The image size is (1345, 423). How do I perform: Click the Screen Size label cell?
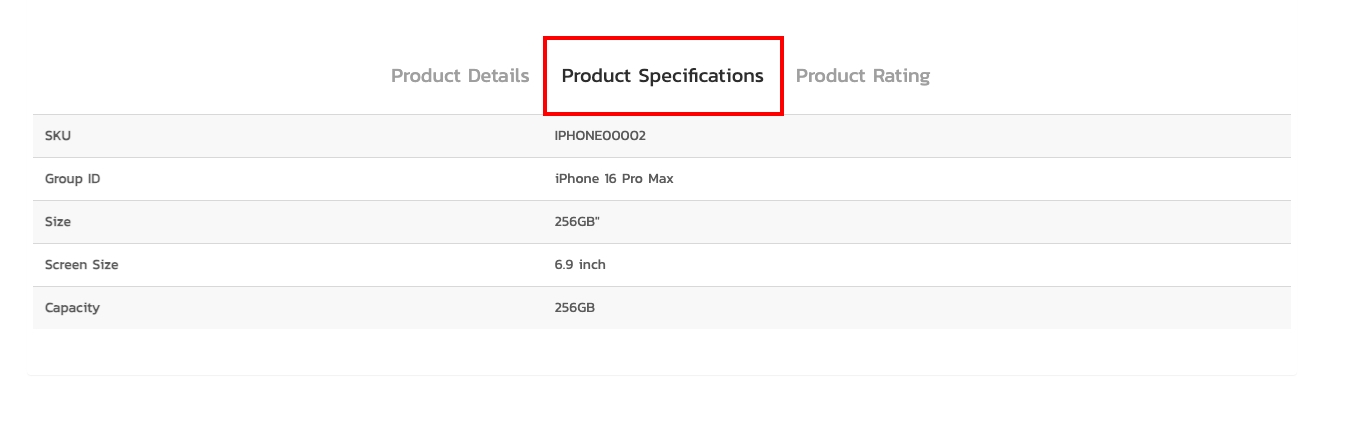[81, 265]
